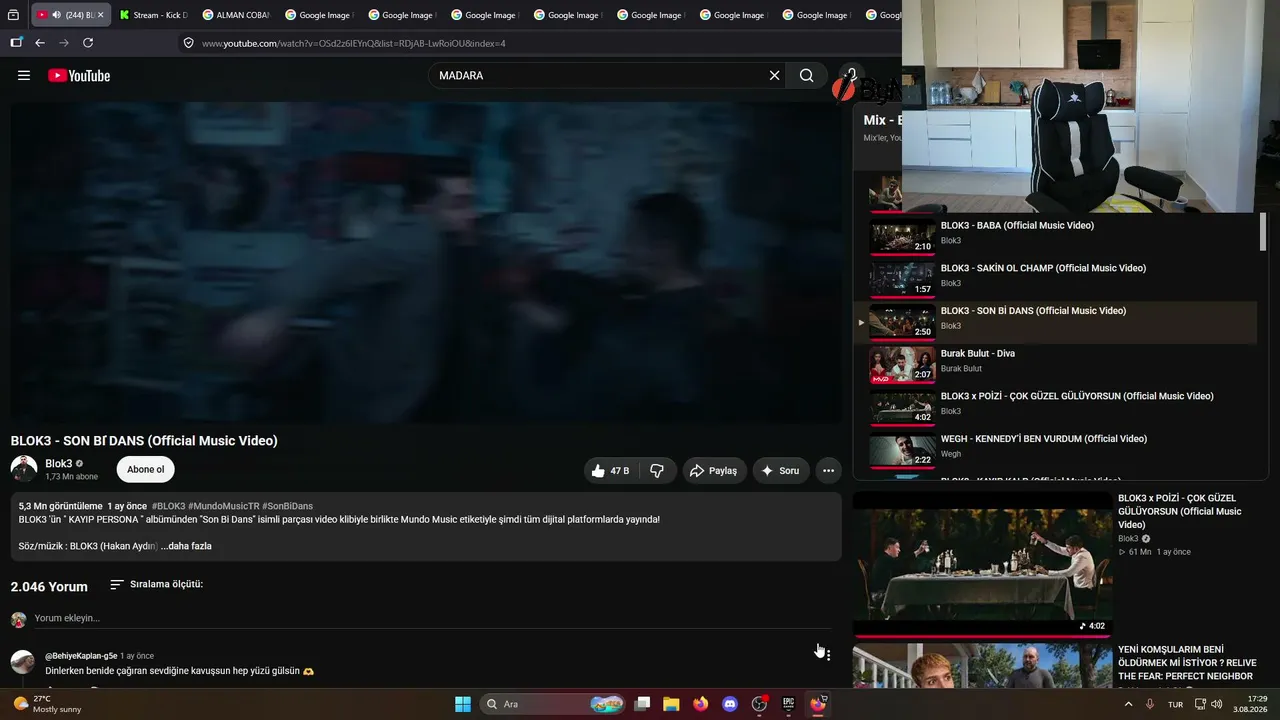Clear the MADARA search text
Viewport: 1280px width, 720px height.
point(774,76)
